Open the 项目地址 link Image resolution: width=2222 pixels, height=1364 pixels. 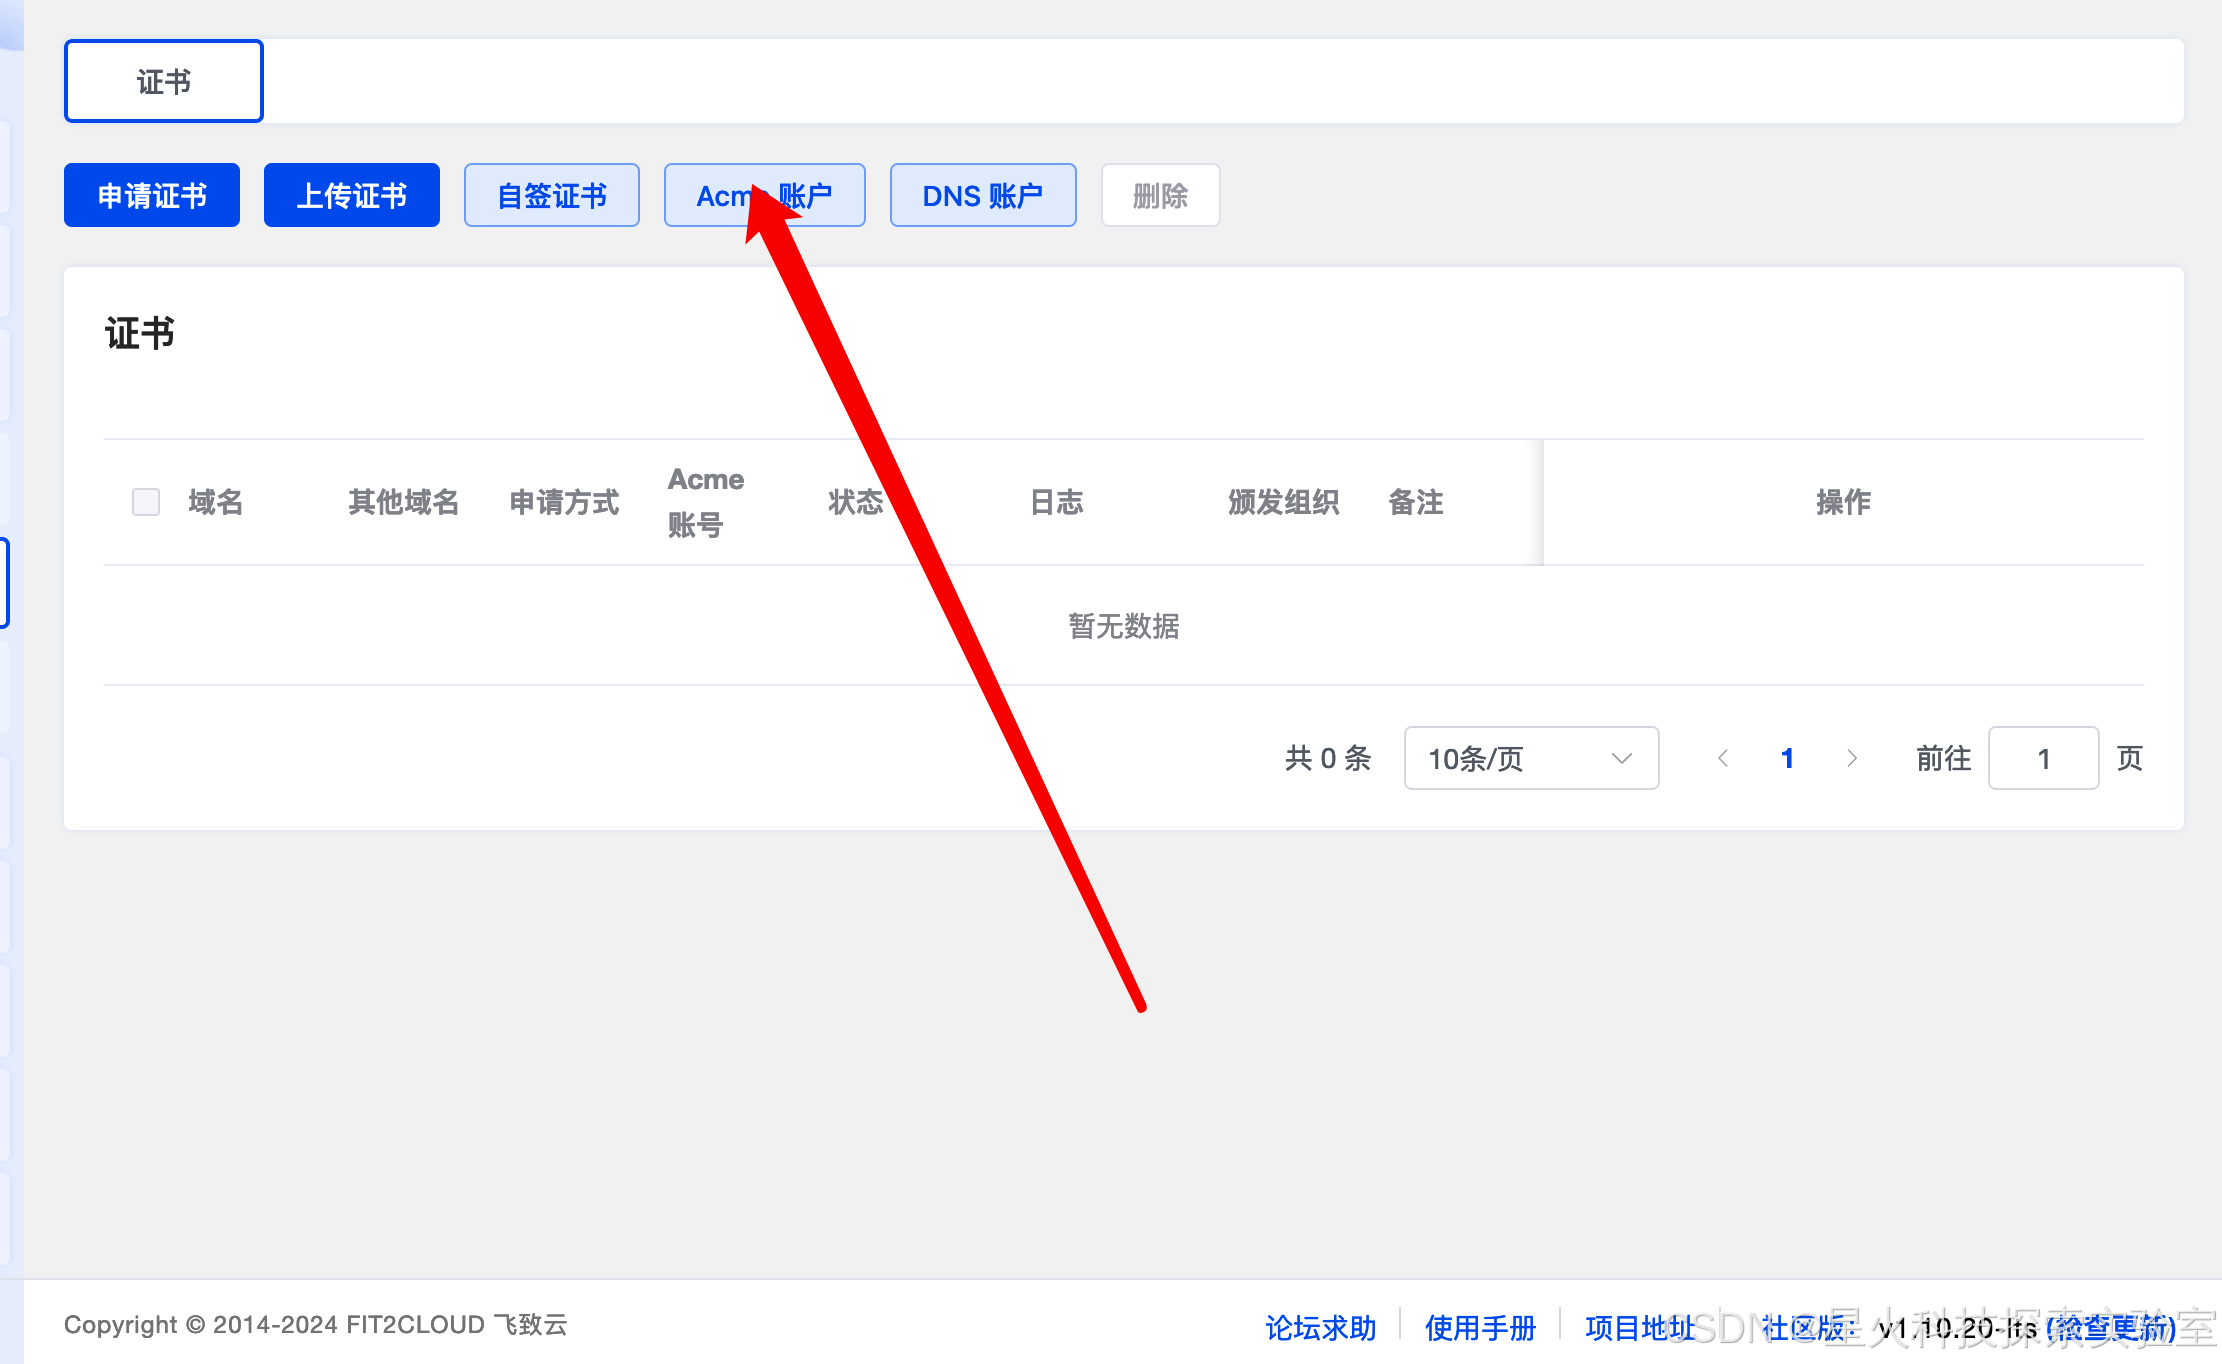1640,1328
